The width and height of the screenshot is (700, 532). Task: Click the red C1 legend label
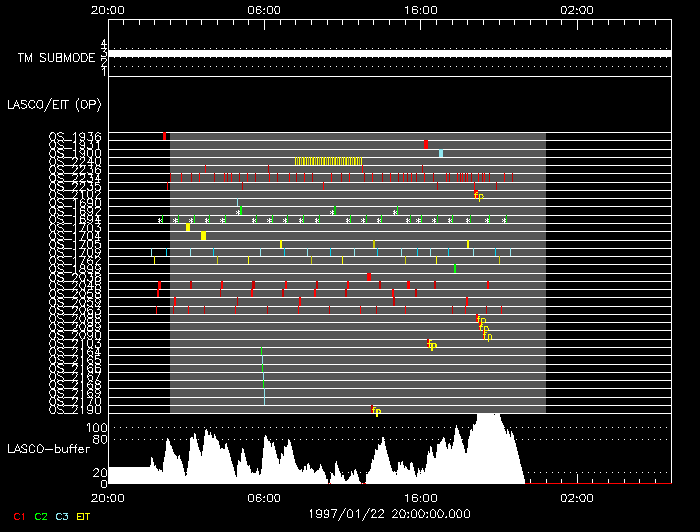[x=16, y=516]
